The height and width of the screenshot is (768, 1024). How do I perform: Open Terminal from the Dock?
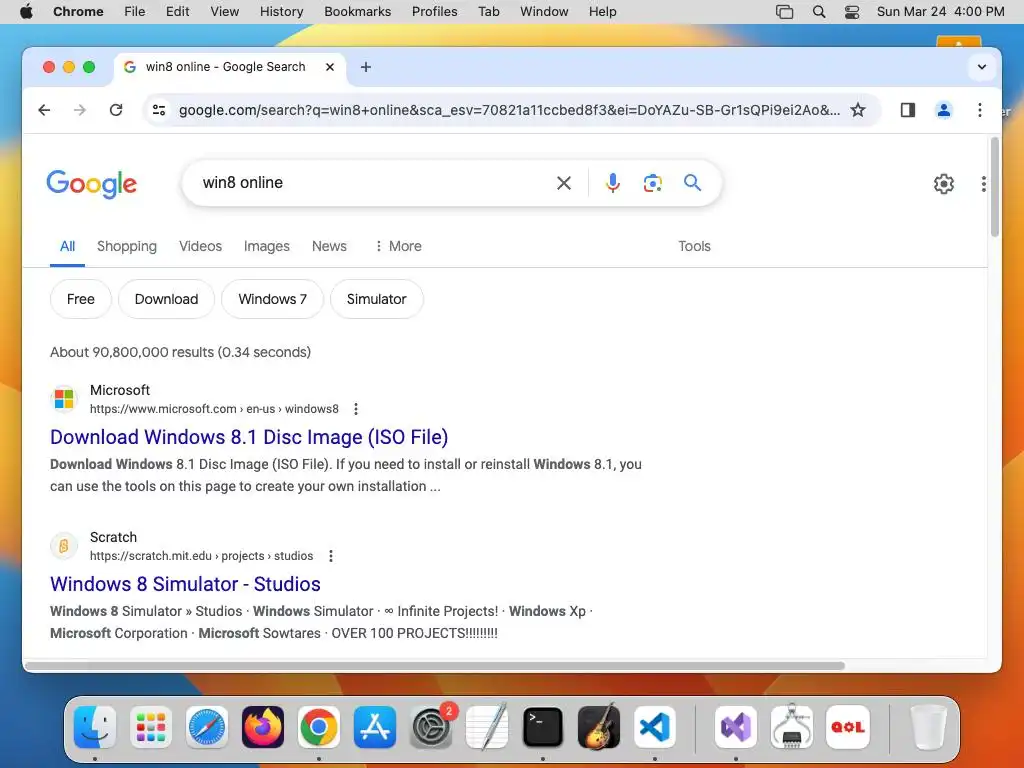tap(543, 727)
